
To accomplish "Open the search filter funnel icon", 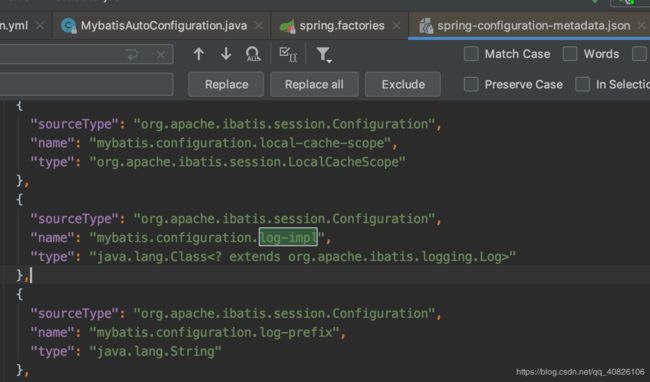I will [x=323, y=55].
